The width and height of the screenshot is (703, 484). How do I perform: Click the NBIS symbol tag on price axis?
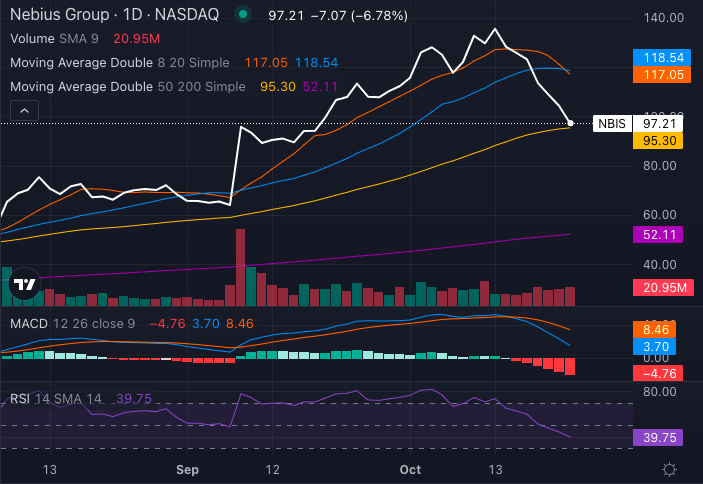pyautogui.click(x=611, y=124)
